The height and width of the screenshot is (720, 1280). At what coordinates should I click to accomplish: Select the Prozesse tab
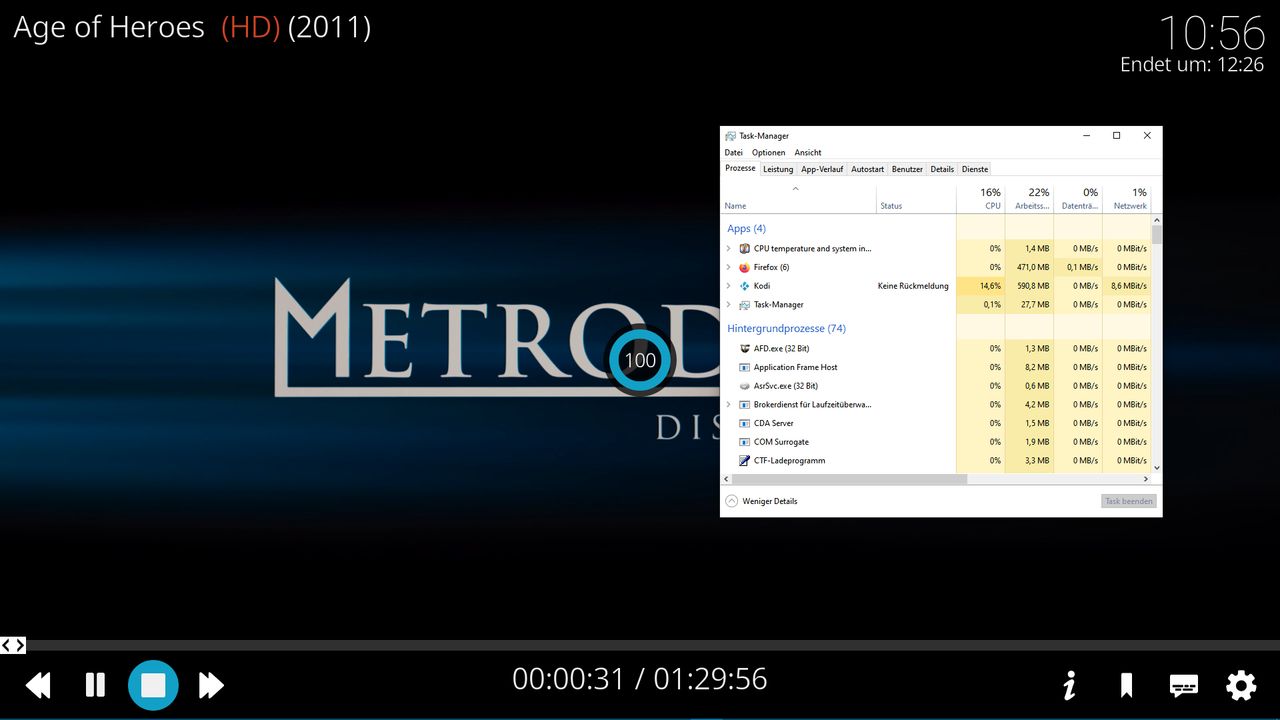point(740,168)
